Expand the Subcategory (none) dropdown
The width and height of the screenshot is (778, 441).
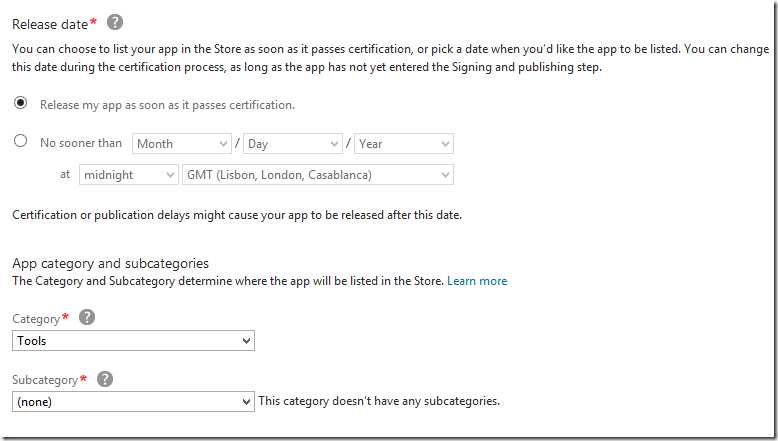[134, 402]
